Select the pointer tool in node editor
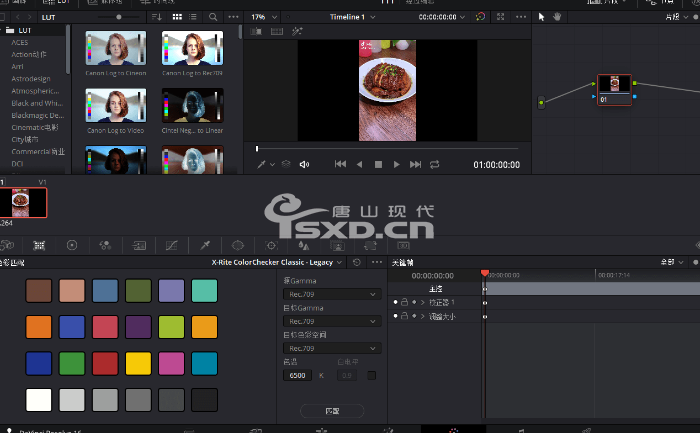This screenshot has height=433, width=700. click(x=542, y=17)
